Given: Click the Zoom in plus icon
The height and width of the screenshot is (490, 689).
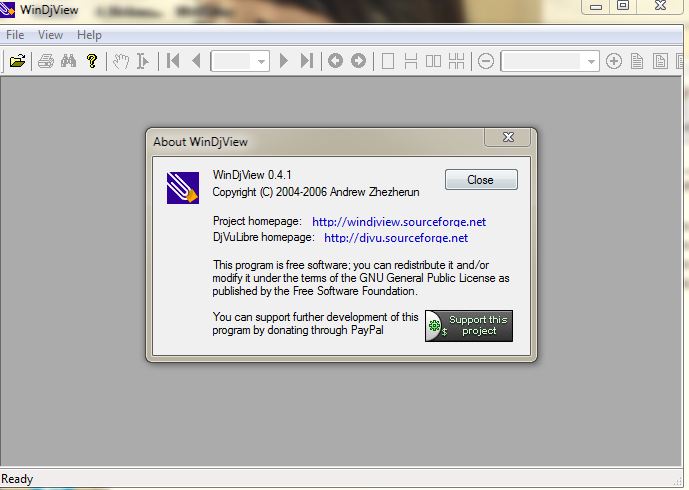Looking at the screenshot, I should pos(614,61).
